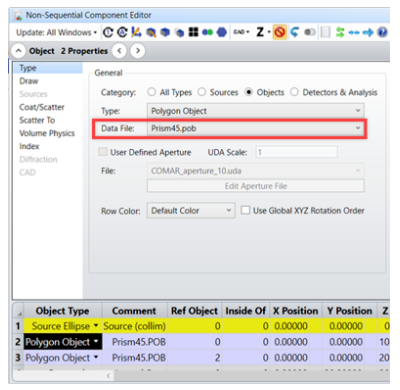Image resolution: width=400 pixels, height=390 pixels.
Task: Click the red prohibition circle toolbar icon
Action: (x=280, y=32)
